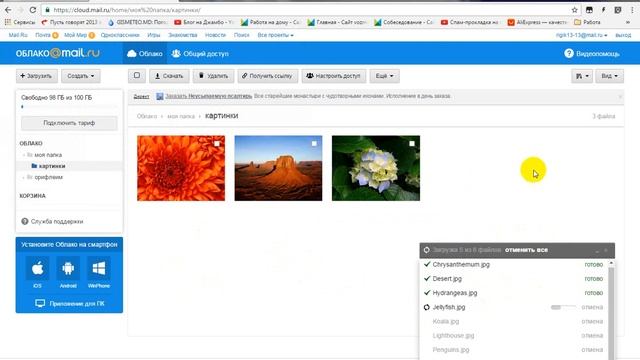640x360 pixels.
Task: Open Chrome three-dot menu
Action: click(x=632, y=10)
